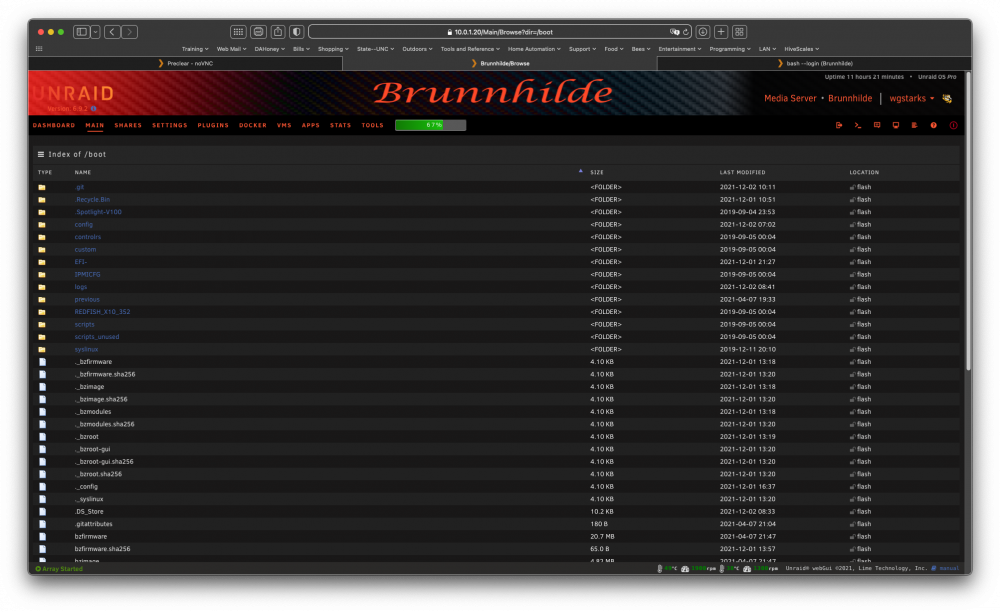Open the Help question mark icon
Image resolution: width=1000 pixels, height=612 pixels.
934,126
